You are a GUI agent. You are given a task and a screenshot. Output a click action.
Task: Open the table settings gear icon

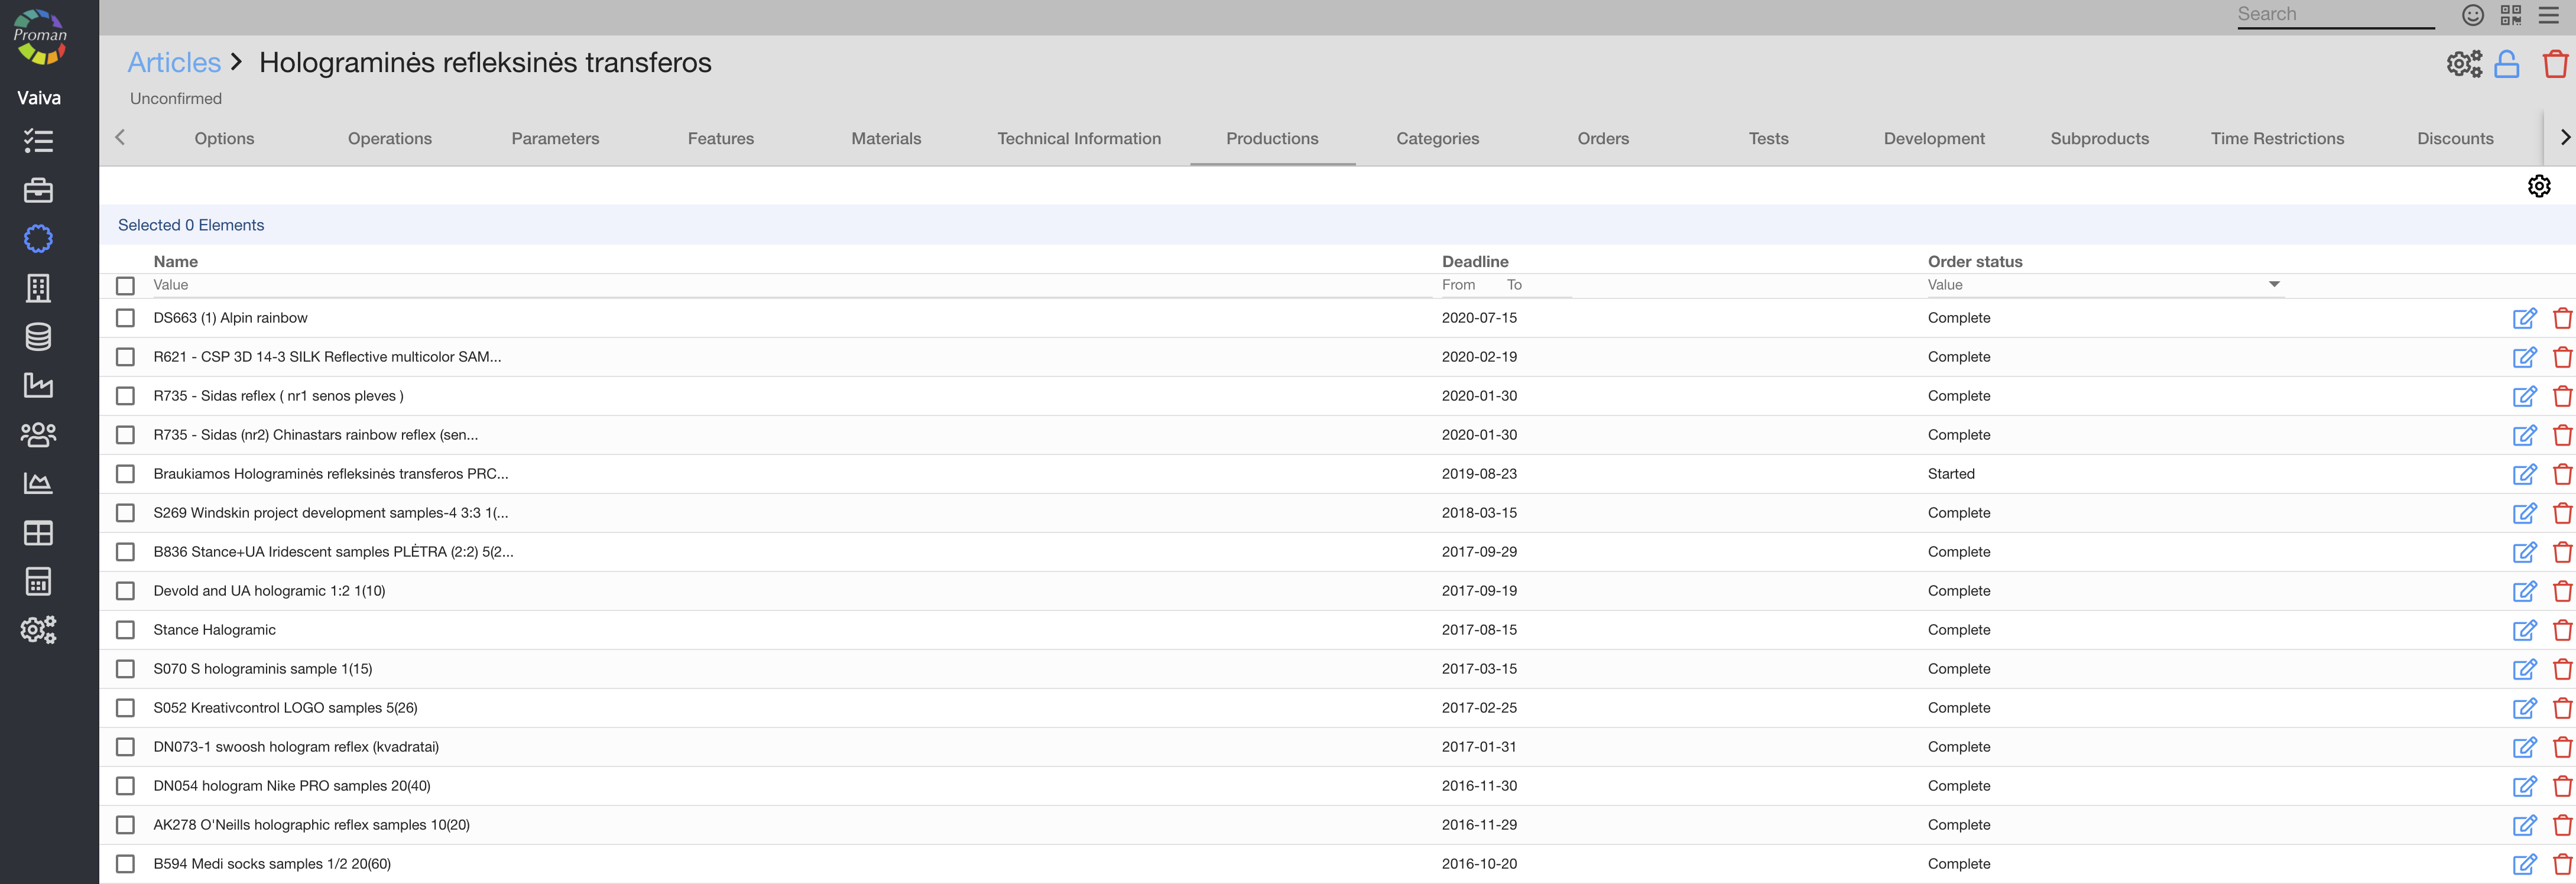pyautogui.click(x=2538, y=186)
